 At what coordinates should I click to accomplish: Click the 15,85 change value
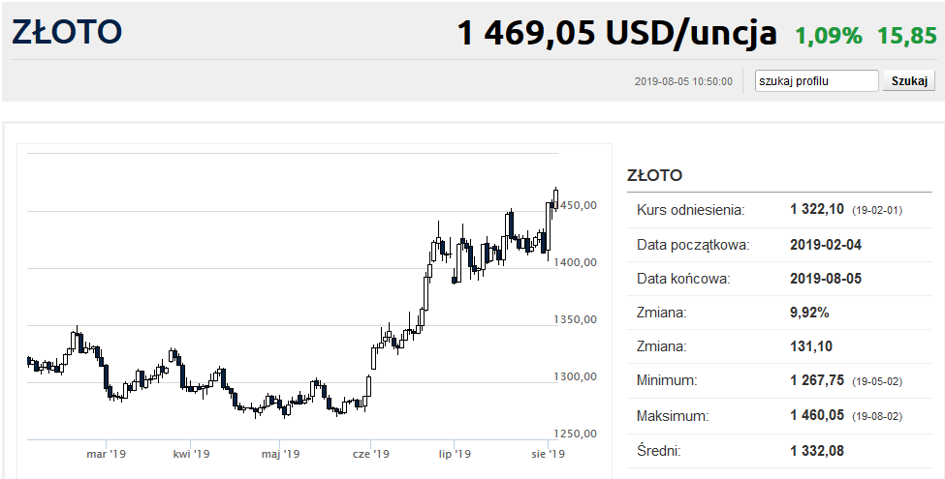(x=907, y=36)
